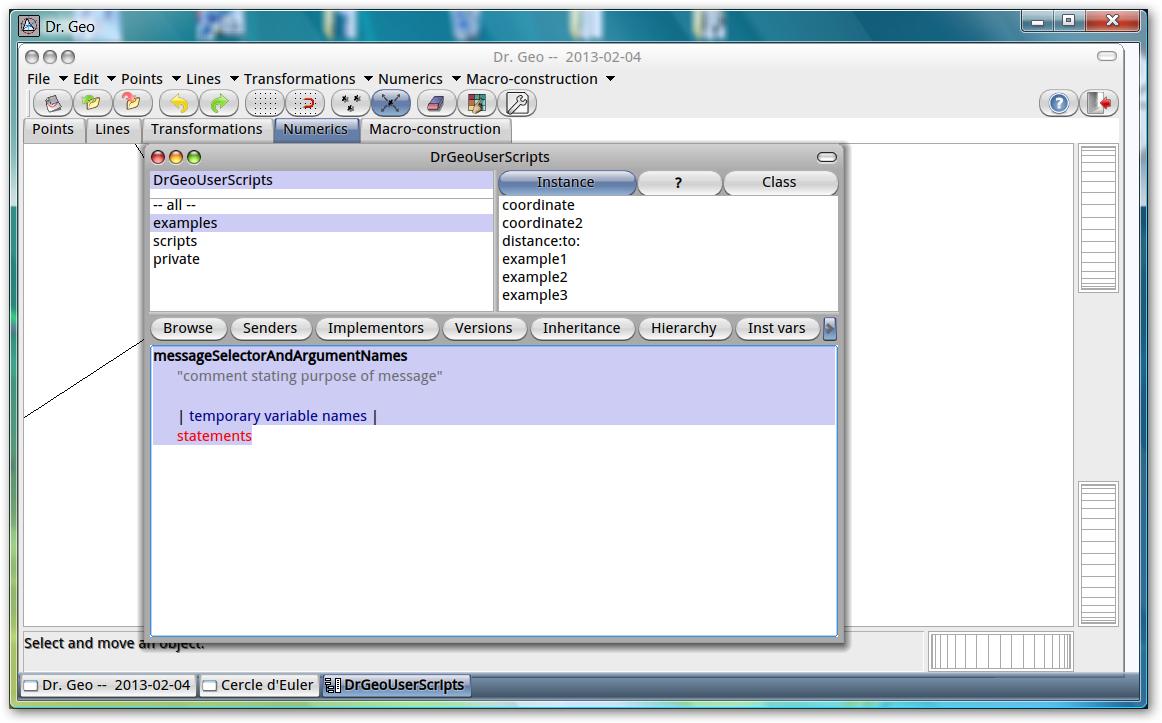Click the Dr. Geo window title icon

29,26
